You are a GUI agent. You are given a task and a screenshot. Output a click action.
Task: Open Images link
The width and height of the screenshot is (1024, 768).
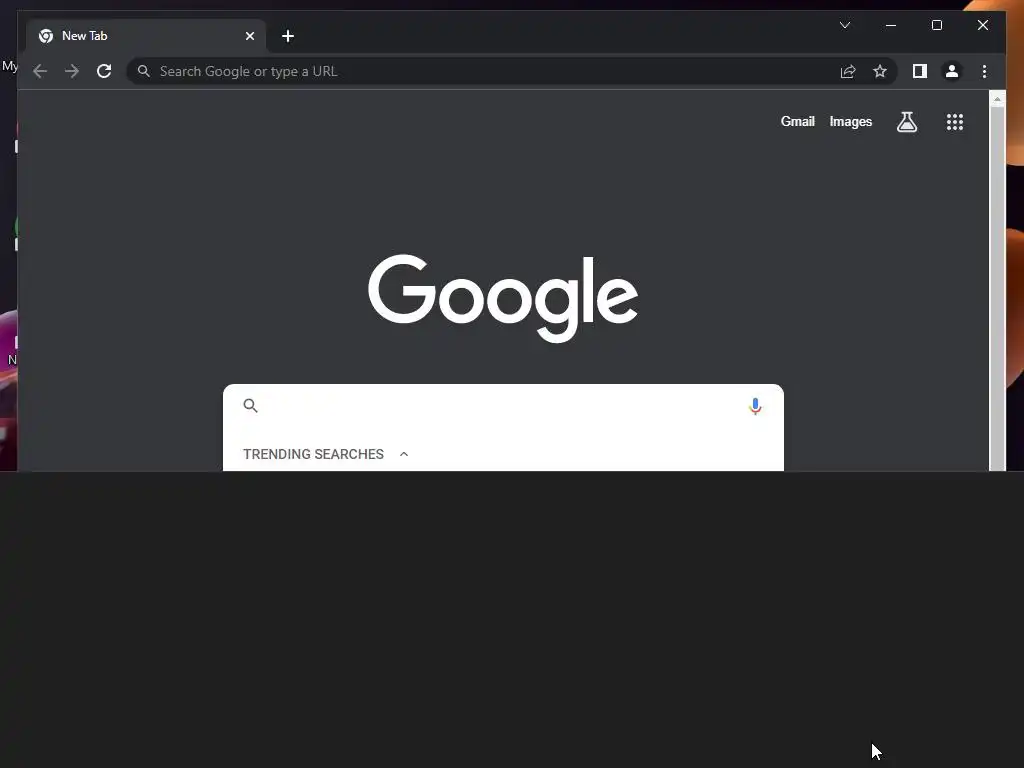850,121
